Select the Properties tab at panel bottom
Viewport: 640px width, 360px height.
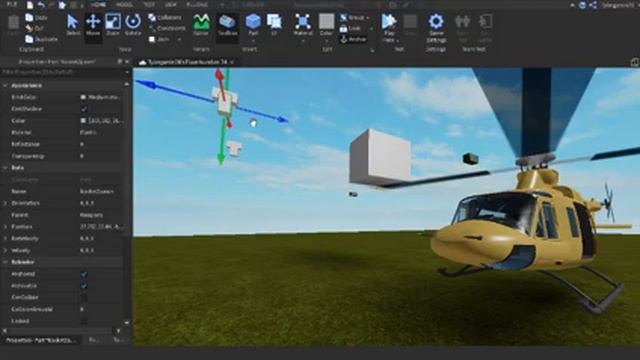pyautogui.click(x=41, y=340)
